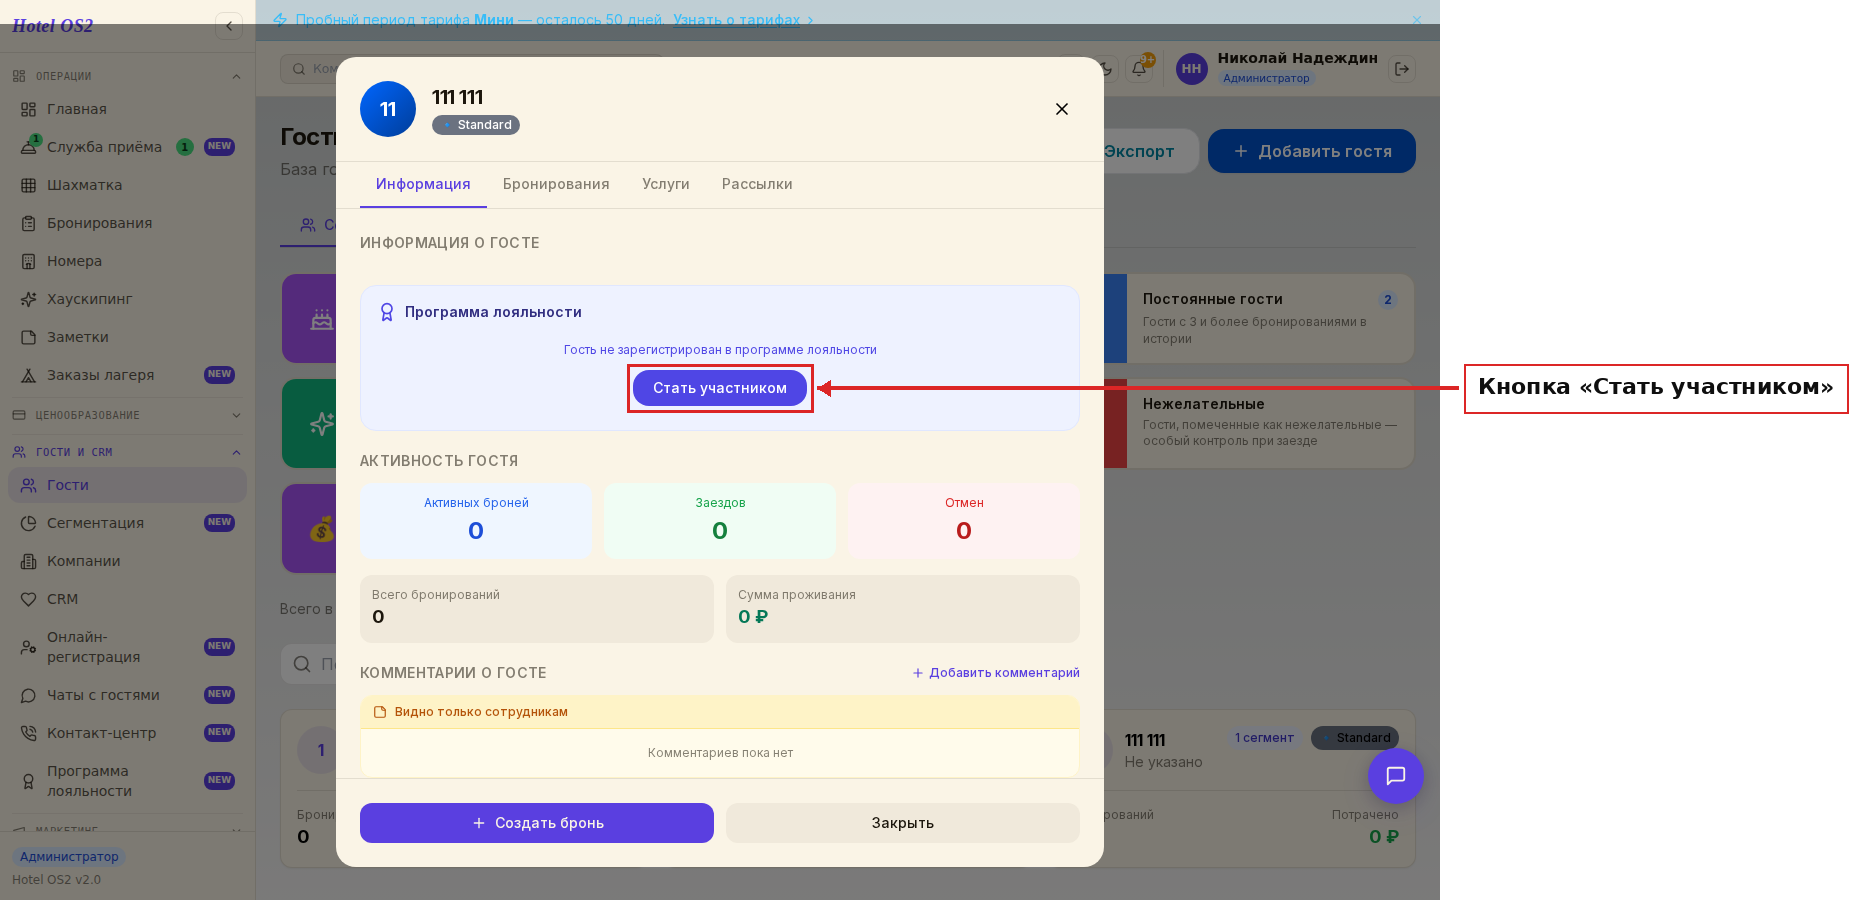Dismiss the trial period banner
Image resolution: width=1872 pixels, height=900 pixels.
click(x=1417, y=20)
